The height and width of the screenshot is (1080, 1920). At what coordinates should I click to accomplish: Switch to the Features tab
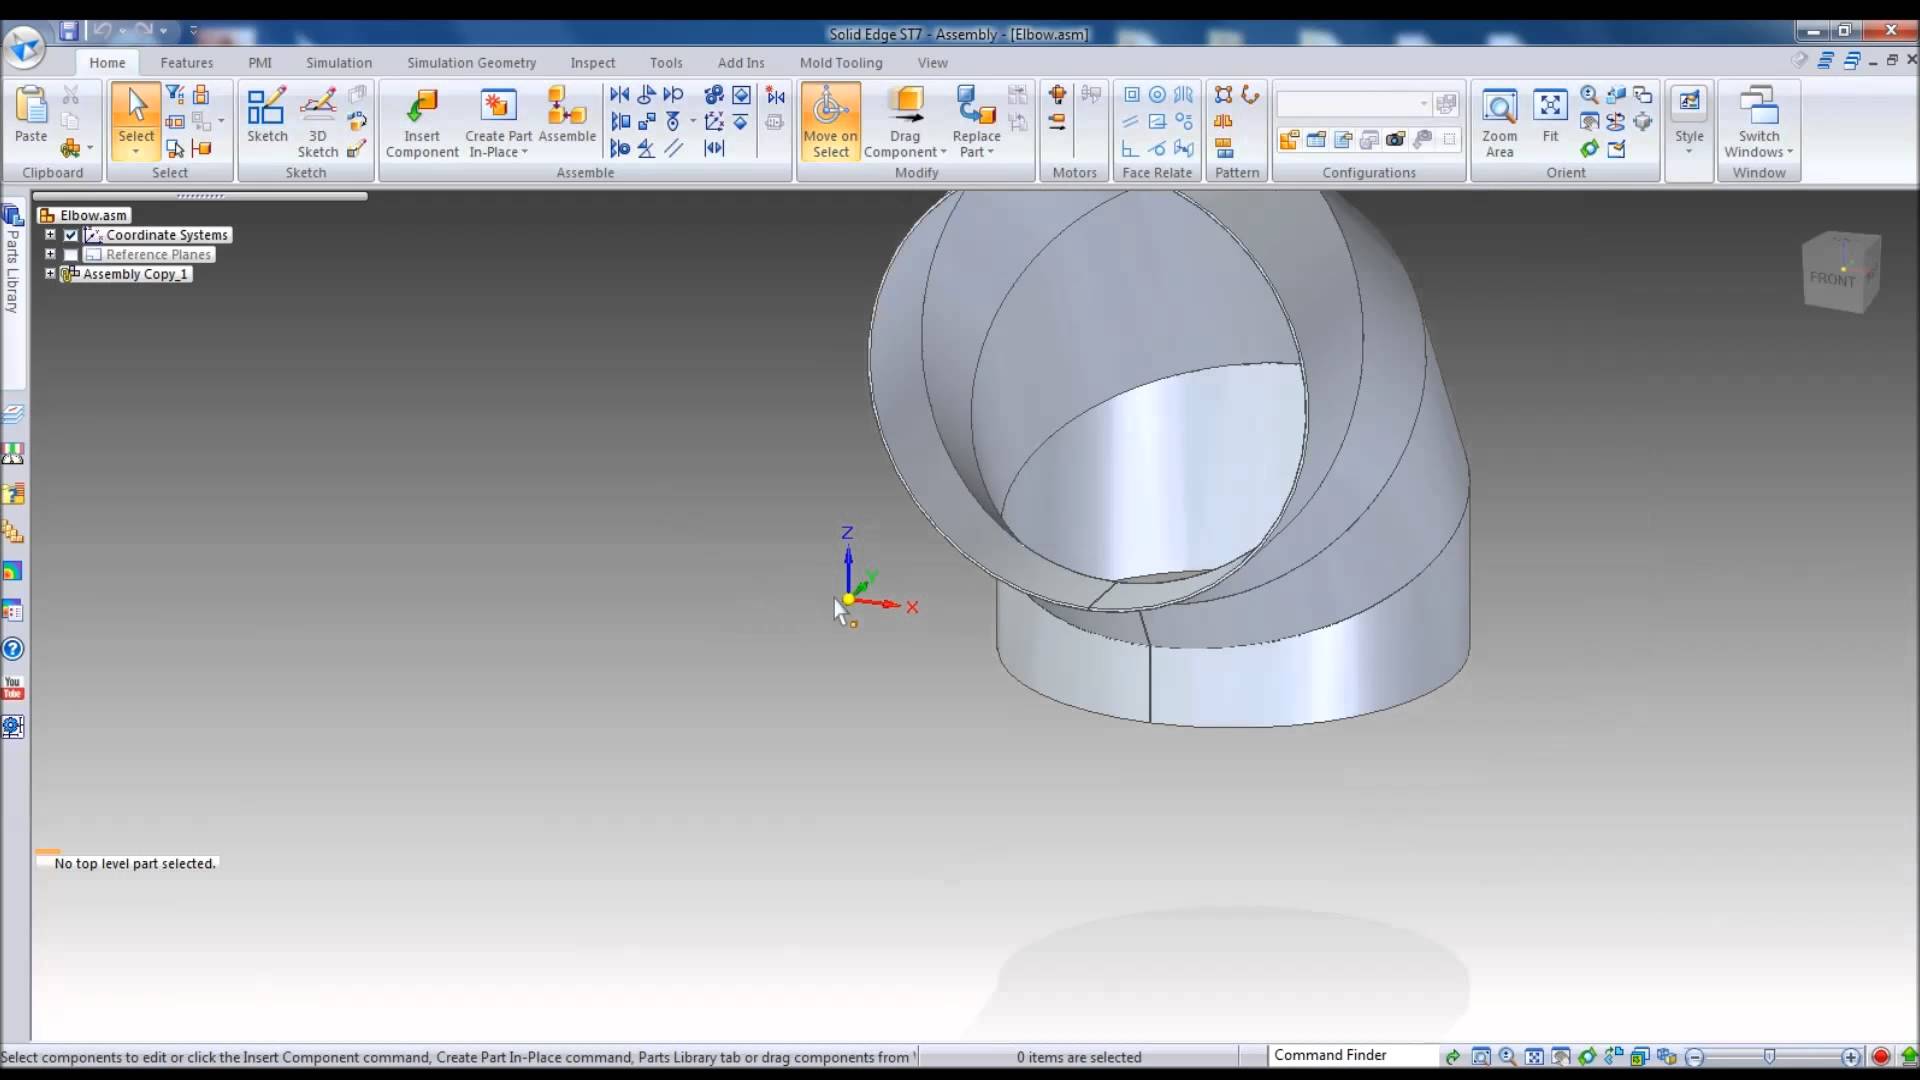click(186, 62)
